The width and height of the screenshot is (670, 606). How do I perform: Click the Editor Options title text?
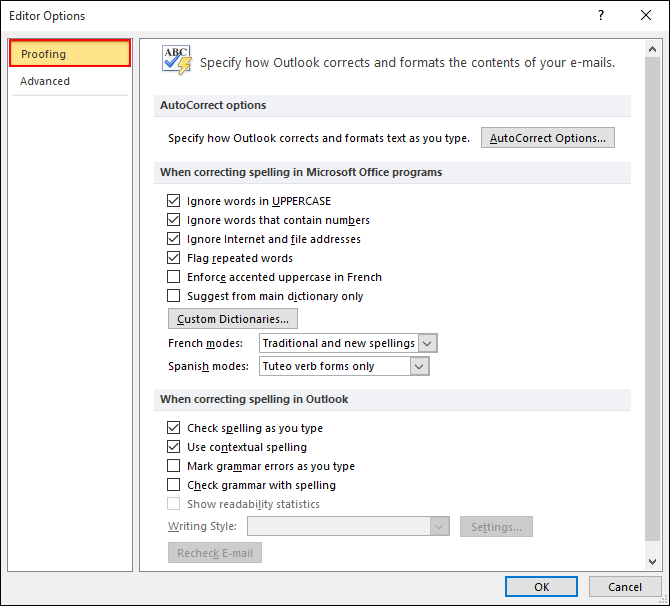(x=47, y=16)
